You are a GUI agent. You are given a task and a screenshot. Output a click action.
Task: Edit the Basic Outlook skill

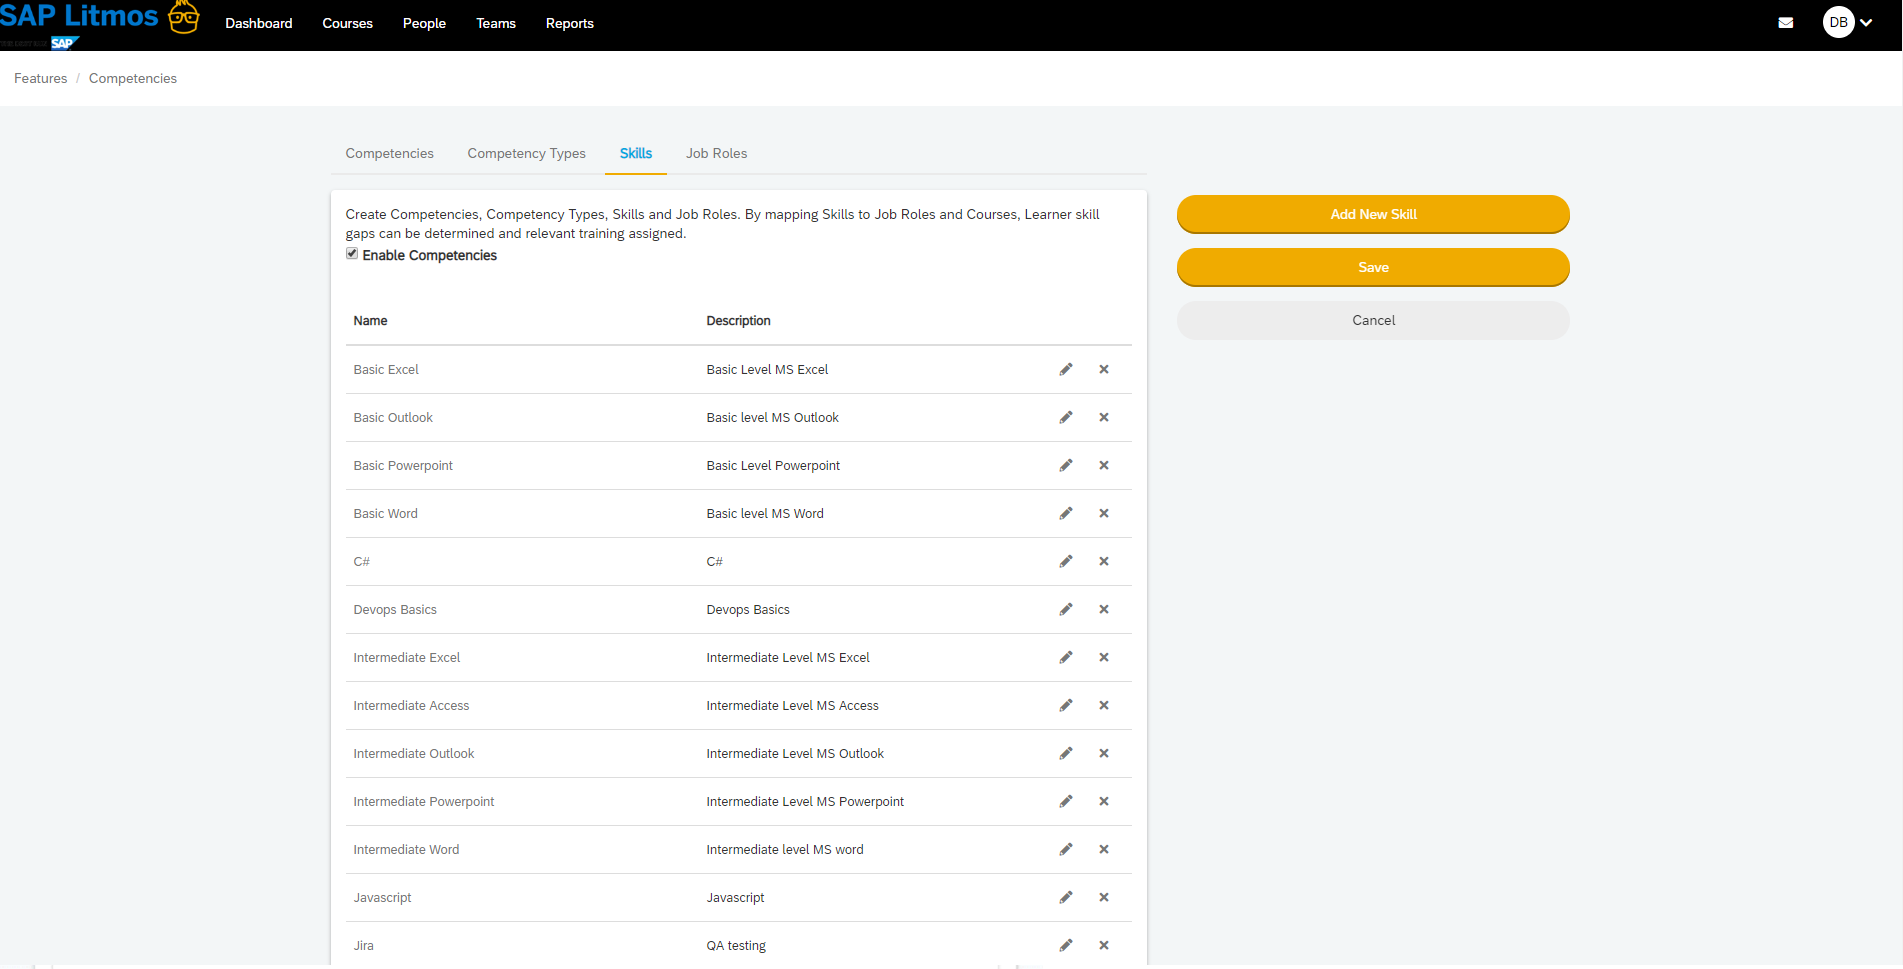pyautogui.click(x=1066, y=417)
